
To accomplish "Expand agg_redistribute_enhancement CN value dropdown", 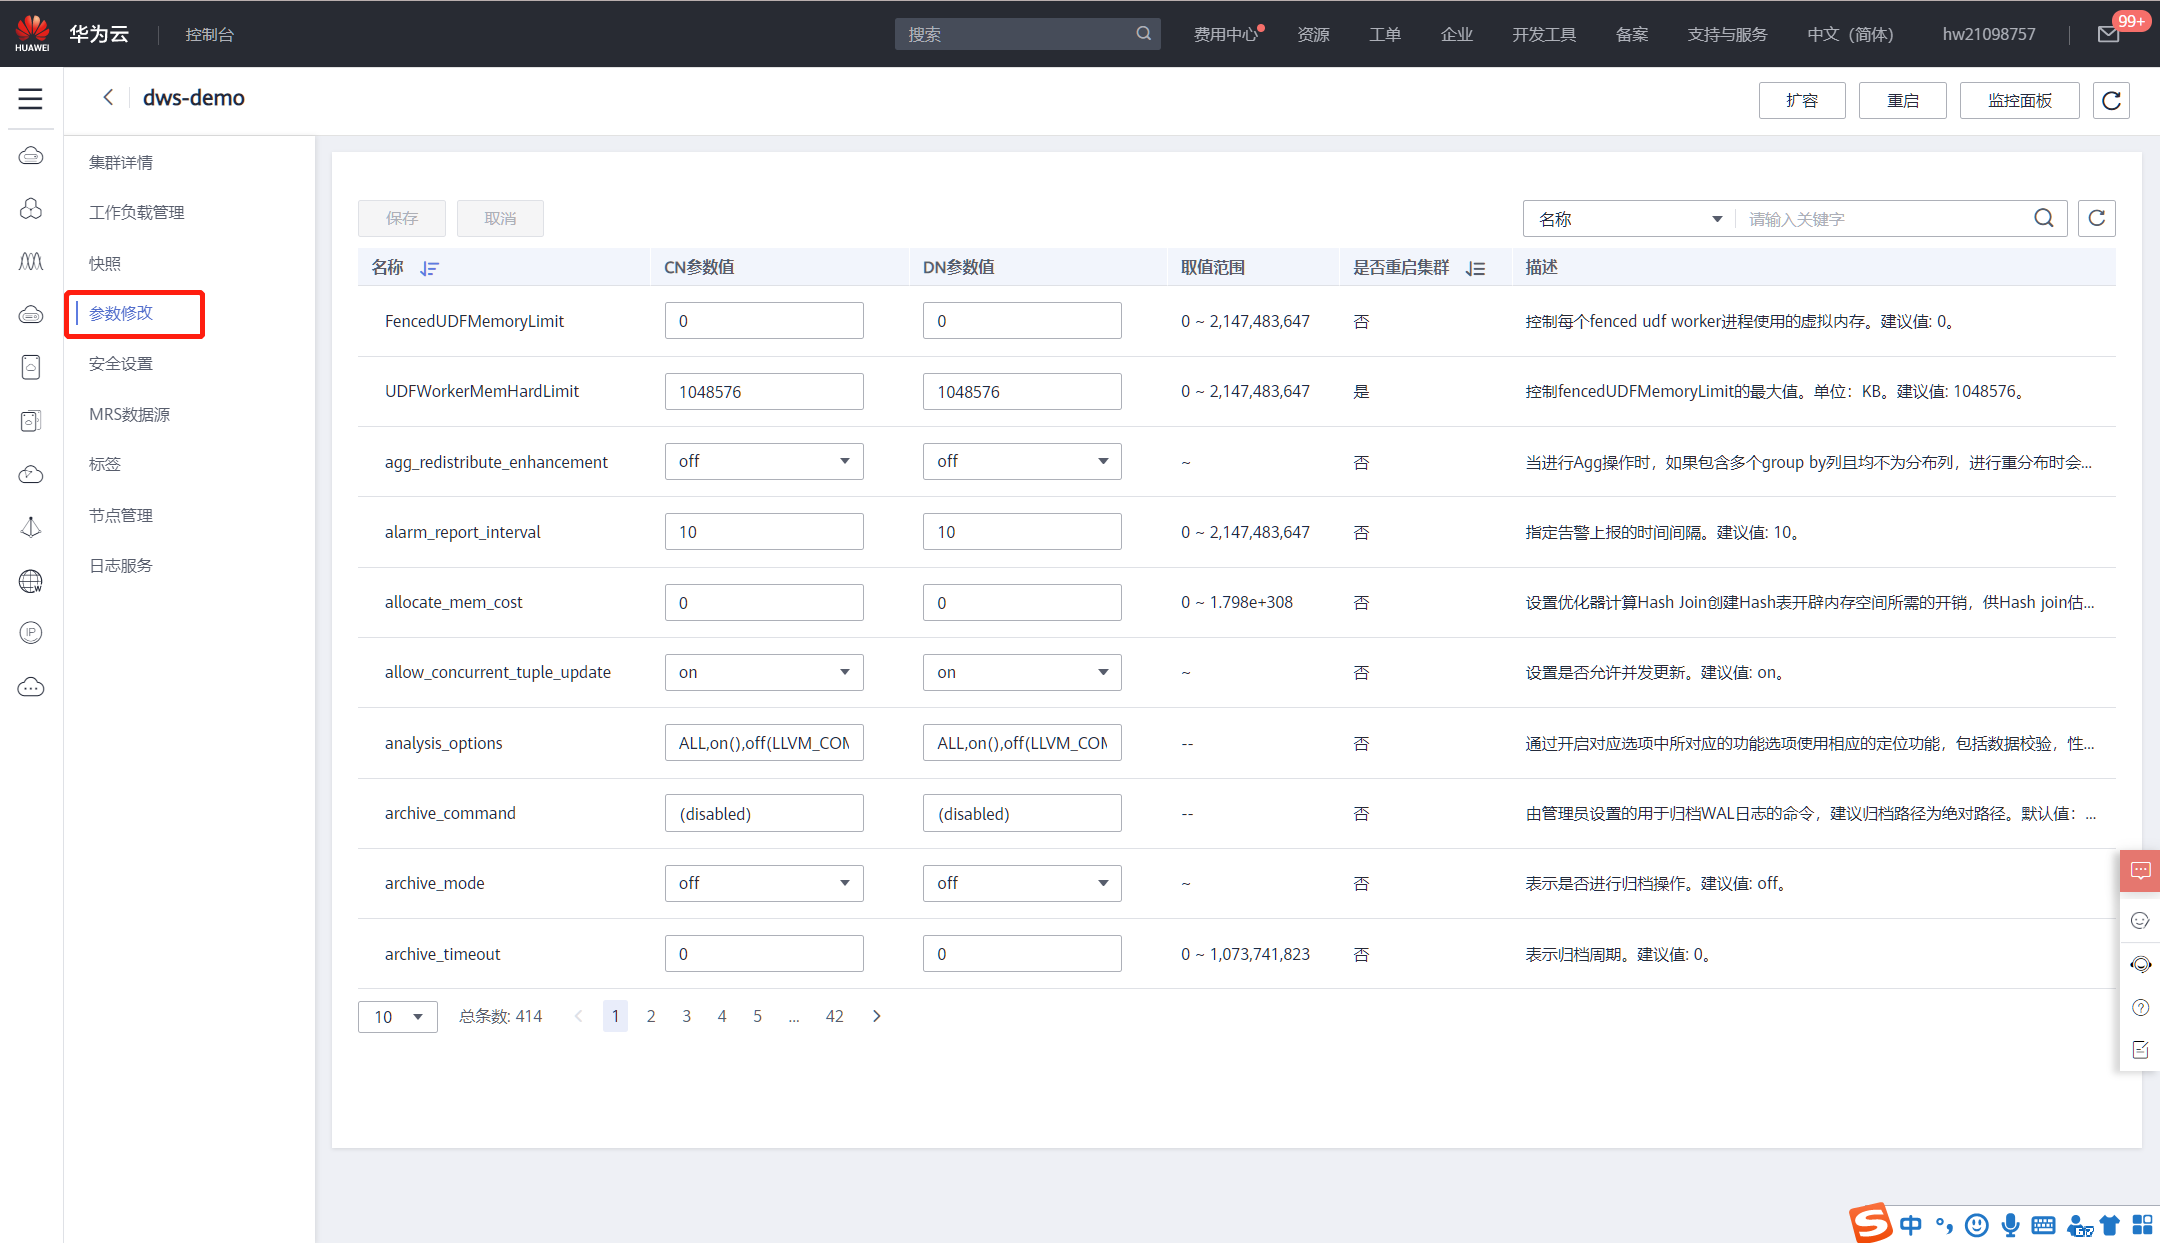I will 764,462.
